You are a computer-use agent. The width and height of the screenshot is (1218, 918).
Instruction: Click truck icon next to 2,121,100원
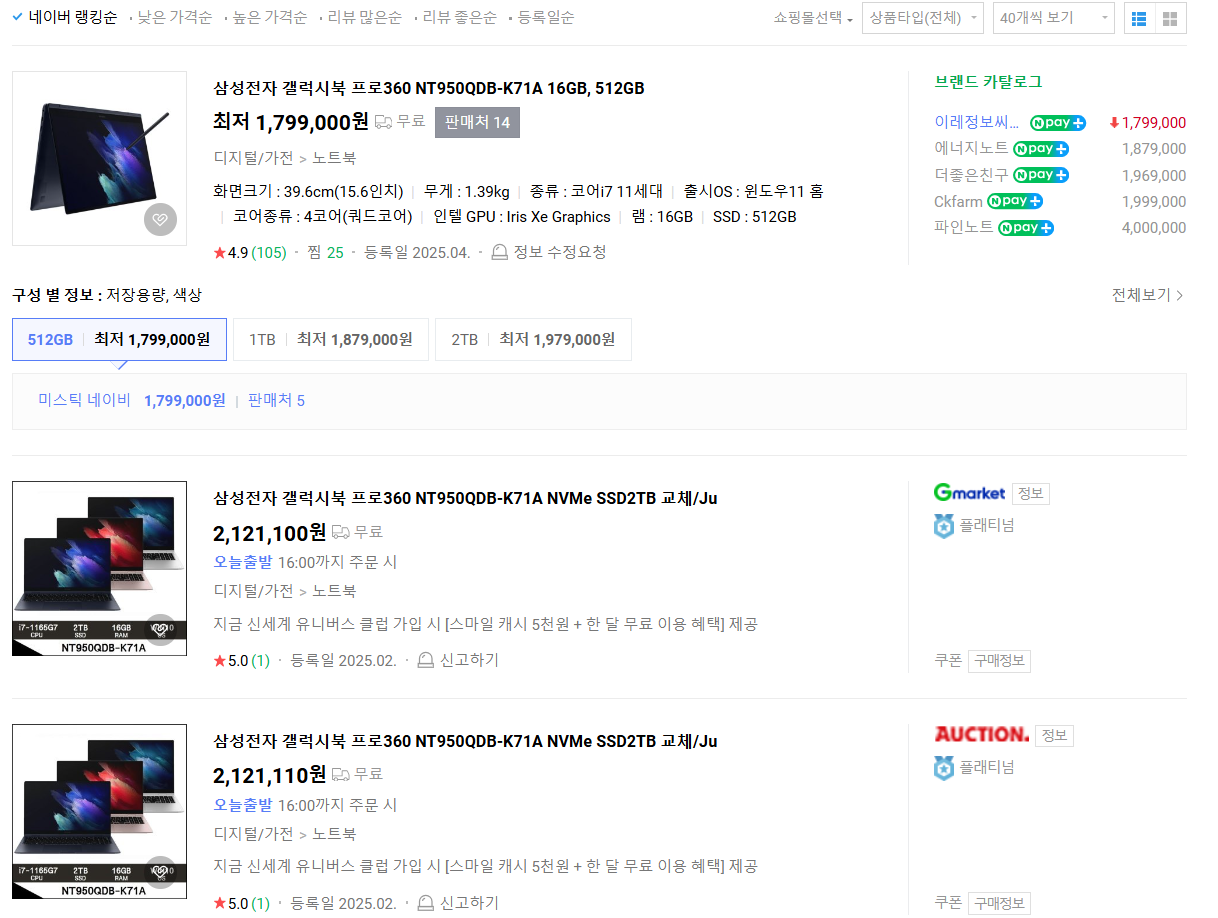point(341,532)
